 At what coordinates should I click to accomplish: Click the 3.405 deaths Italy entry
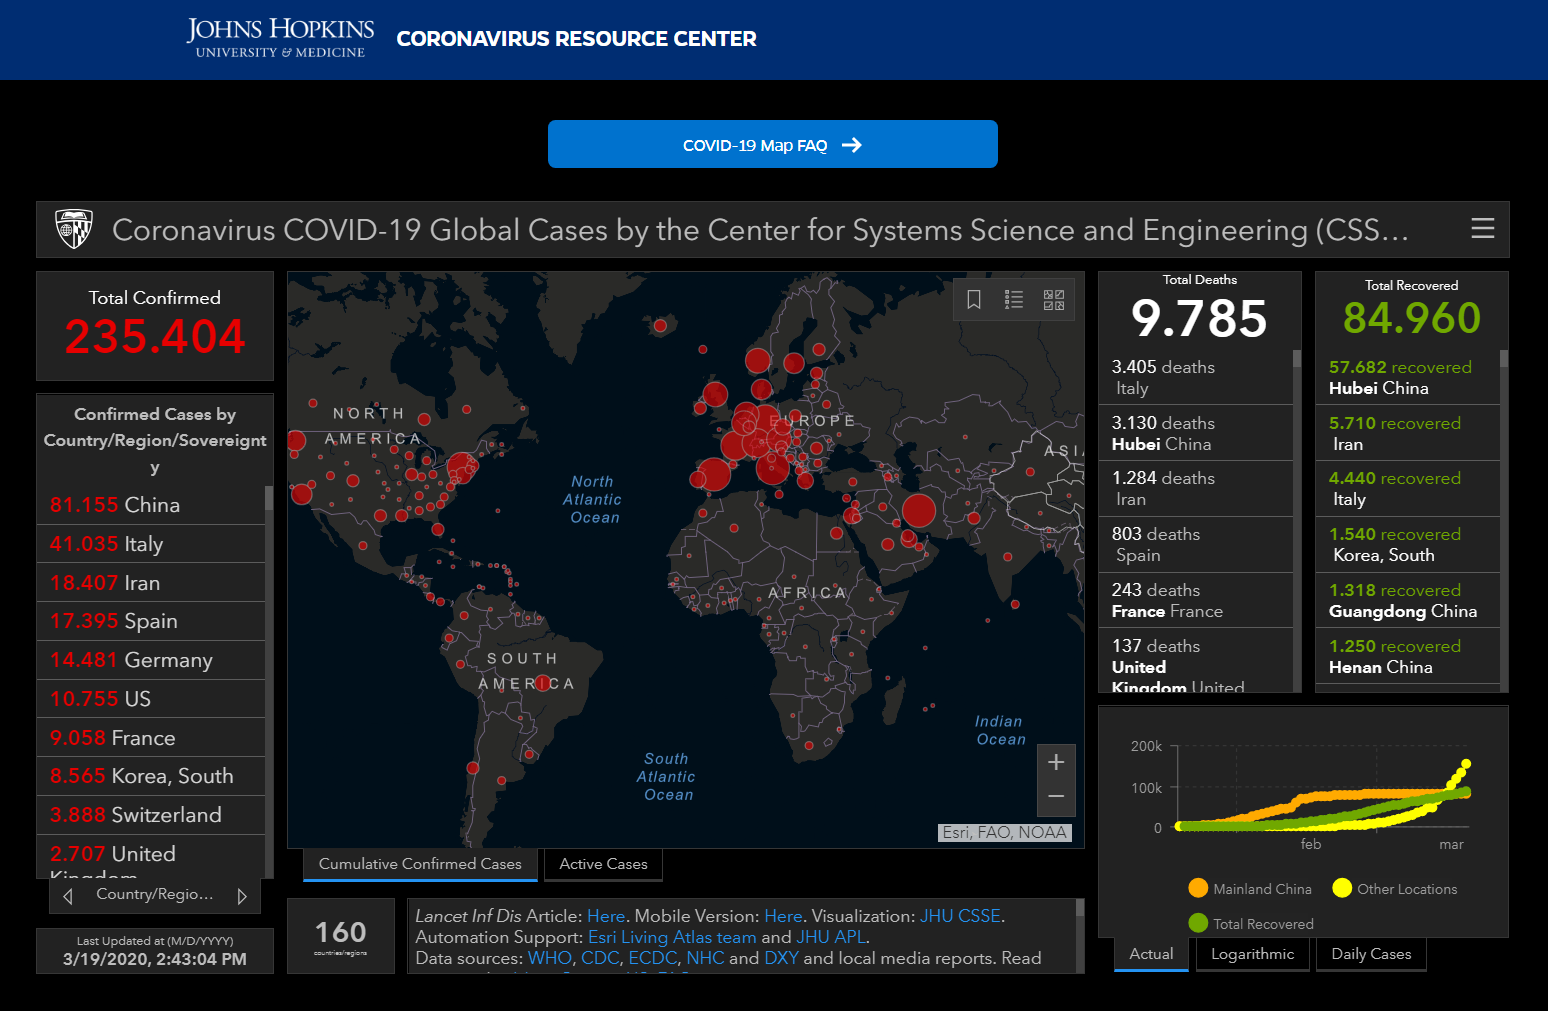click(x=1196, y=377)
